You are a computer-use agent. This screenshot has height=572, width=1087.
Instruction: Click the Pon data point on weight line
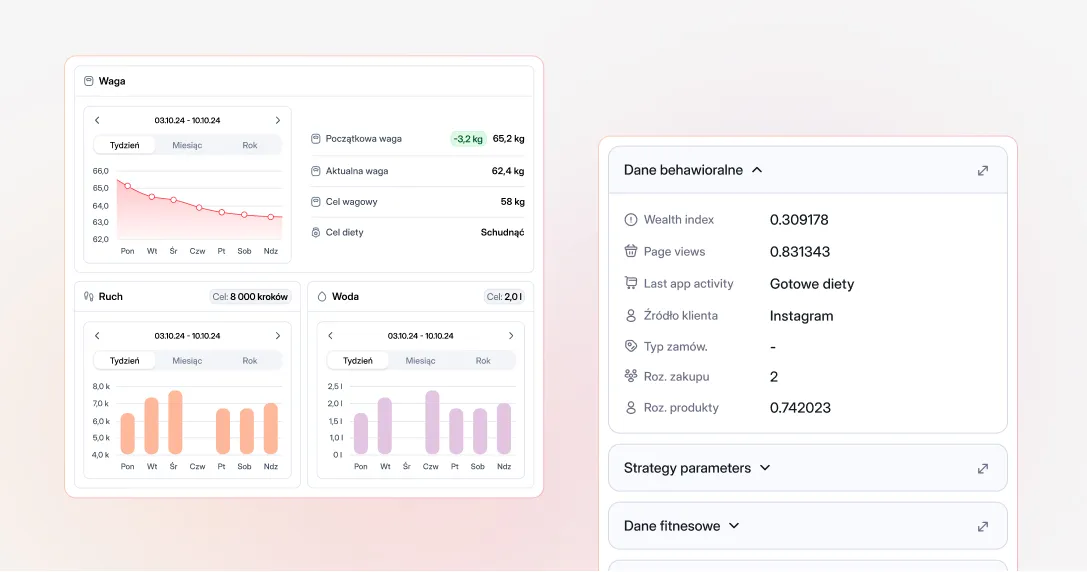128,186
